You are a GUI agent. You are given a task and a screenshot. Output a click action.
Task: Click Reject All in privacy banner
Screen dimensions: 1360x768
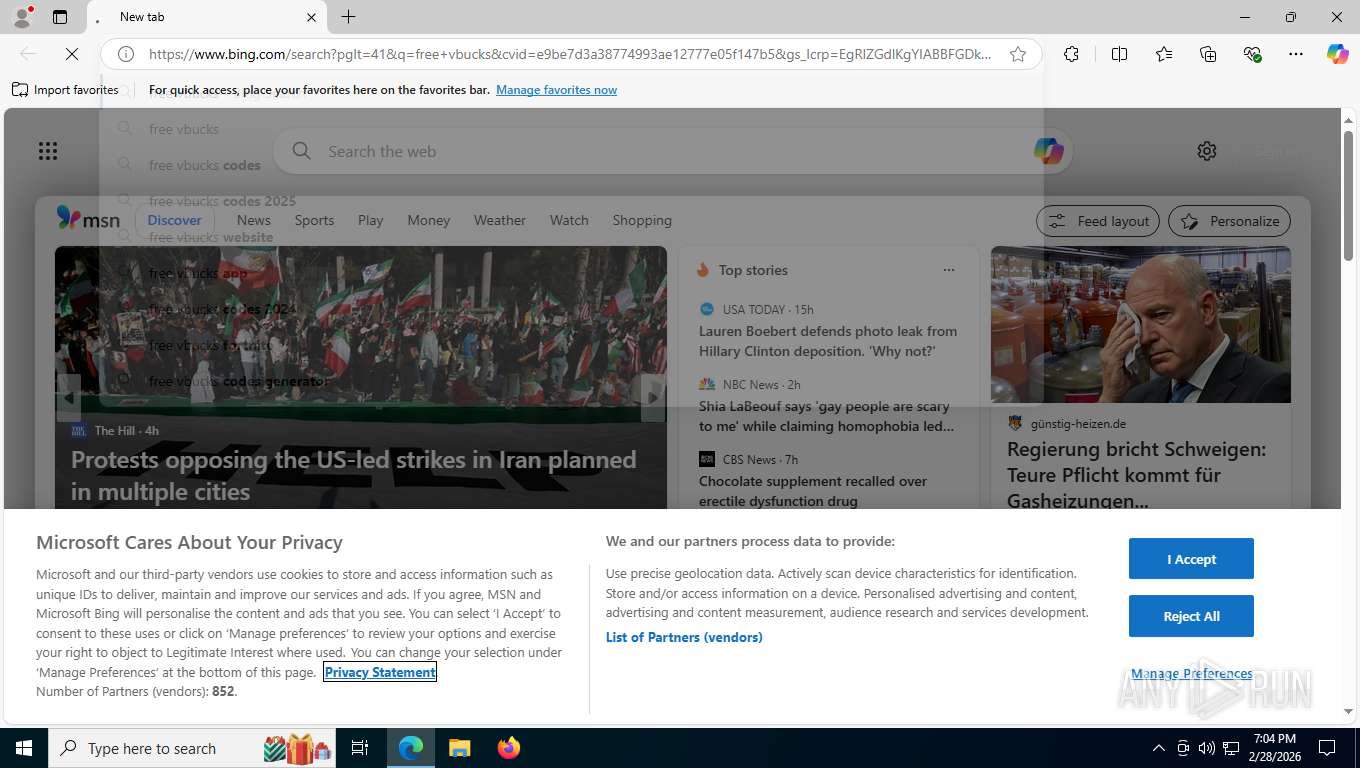tap(1191, 616)
